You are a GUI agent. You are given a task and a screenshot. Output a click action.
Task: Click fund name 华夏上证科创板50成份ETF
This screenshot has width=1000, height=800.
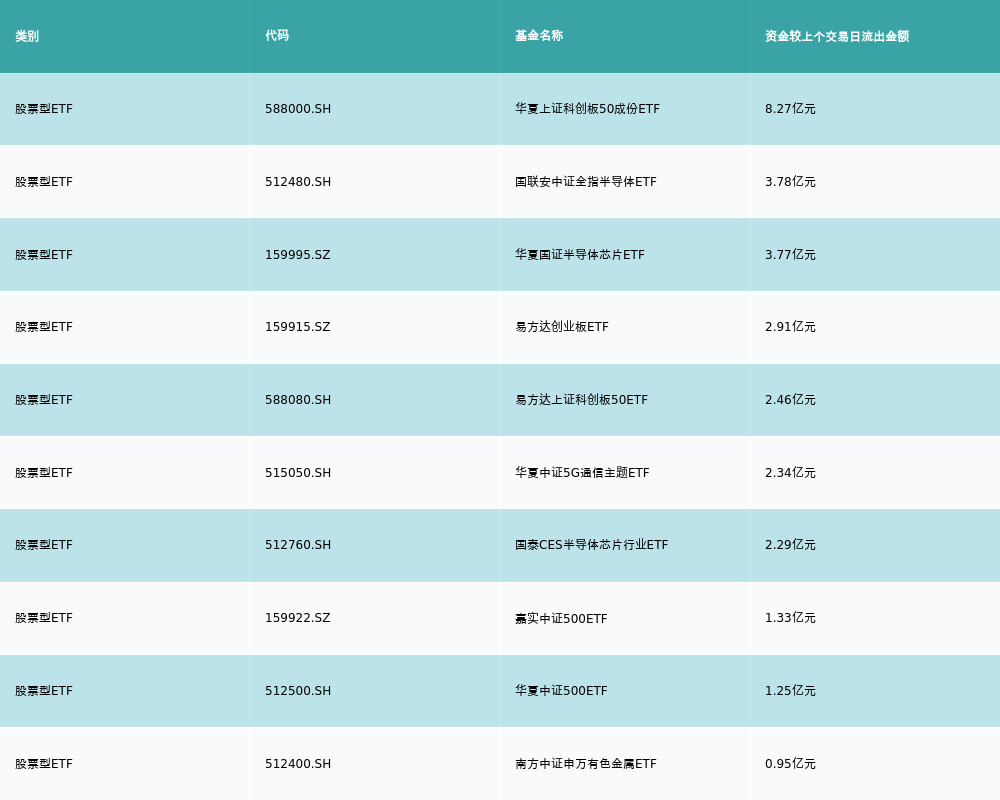[587, 109]
